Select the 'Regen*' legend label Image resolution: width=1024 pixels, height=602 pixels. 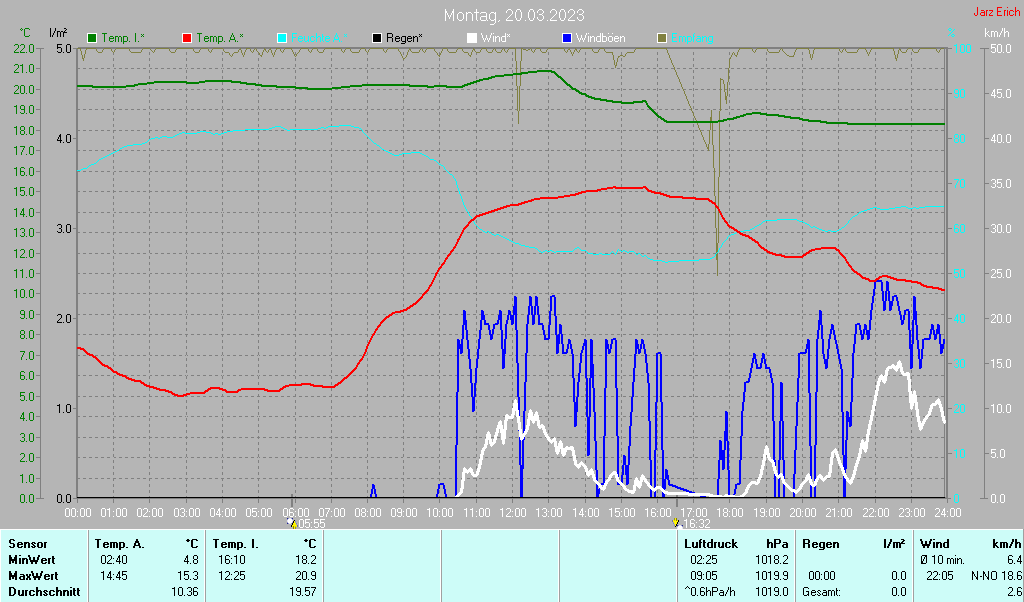pos(404,39)
